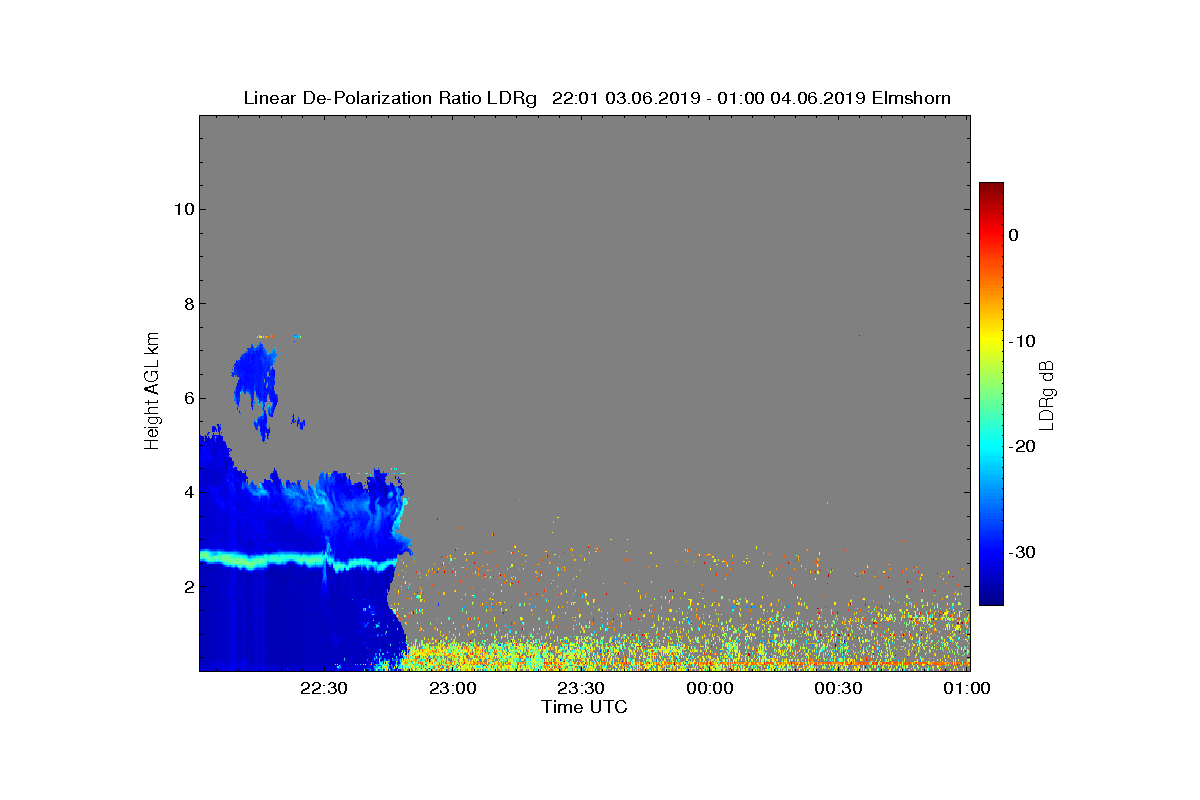Click the cyan melting-layer band near 2.5 km

point(300,560)
